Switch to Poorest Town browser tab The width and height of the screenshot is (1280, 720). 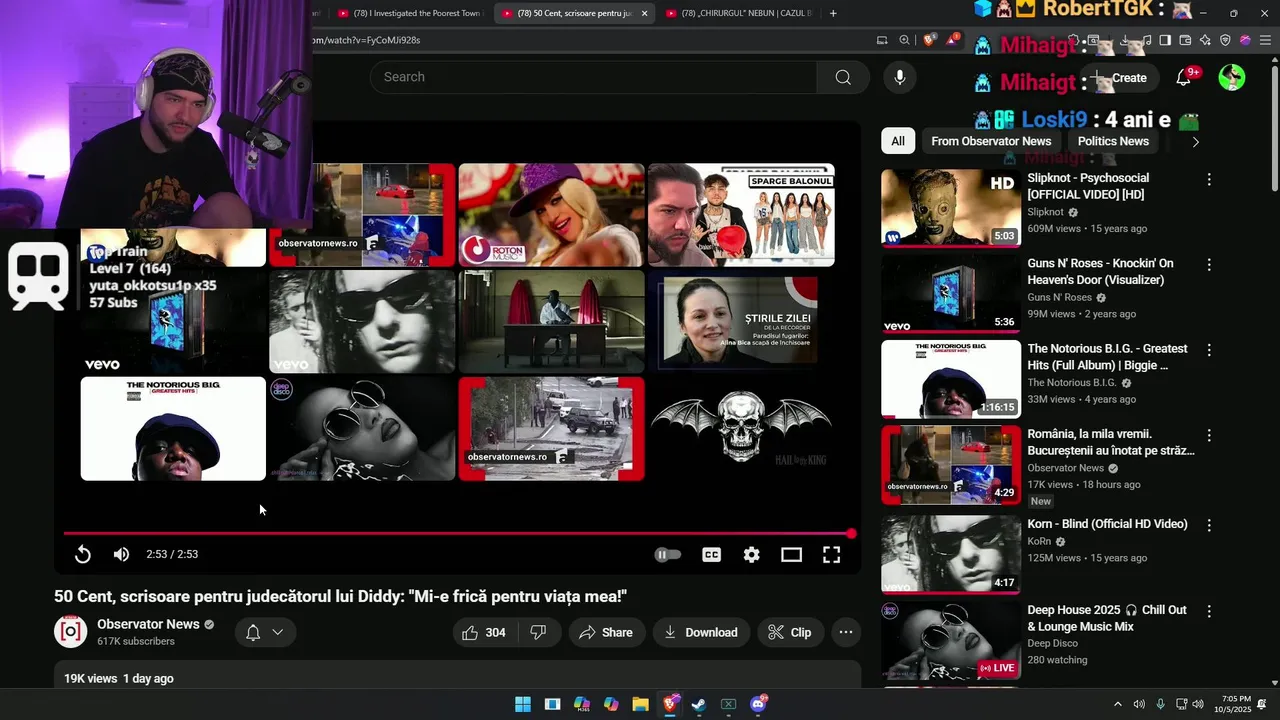410,13
